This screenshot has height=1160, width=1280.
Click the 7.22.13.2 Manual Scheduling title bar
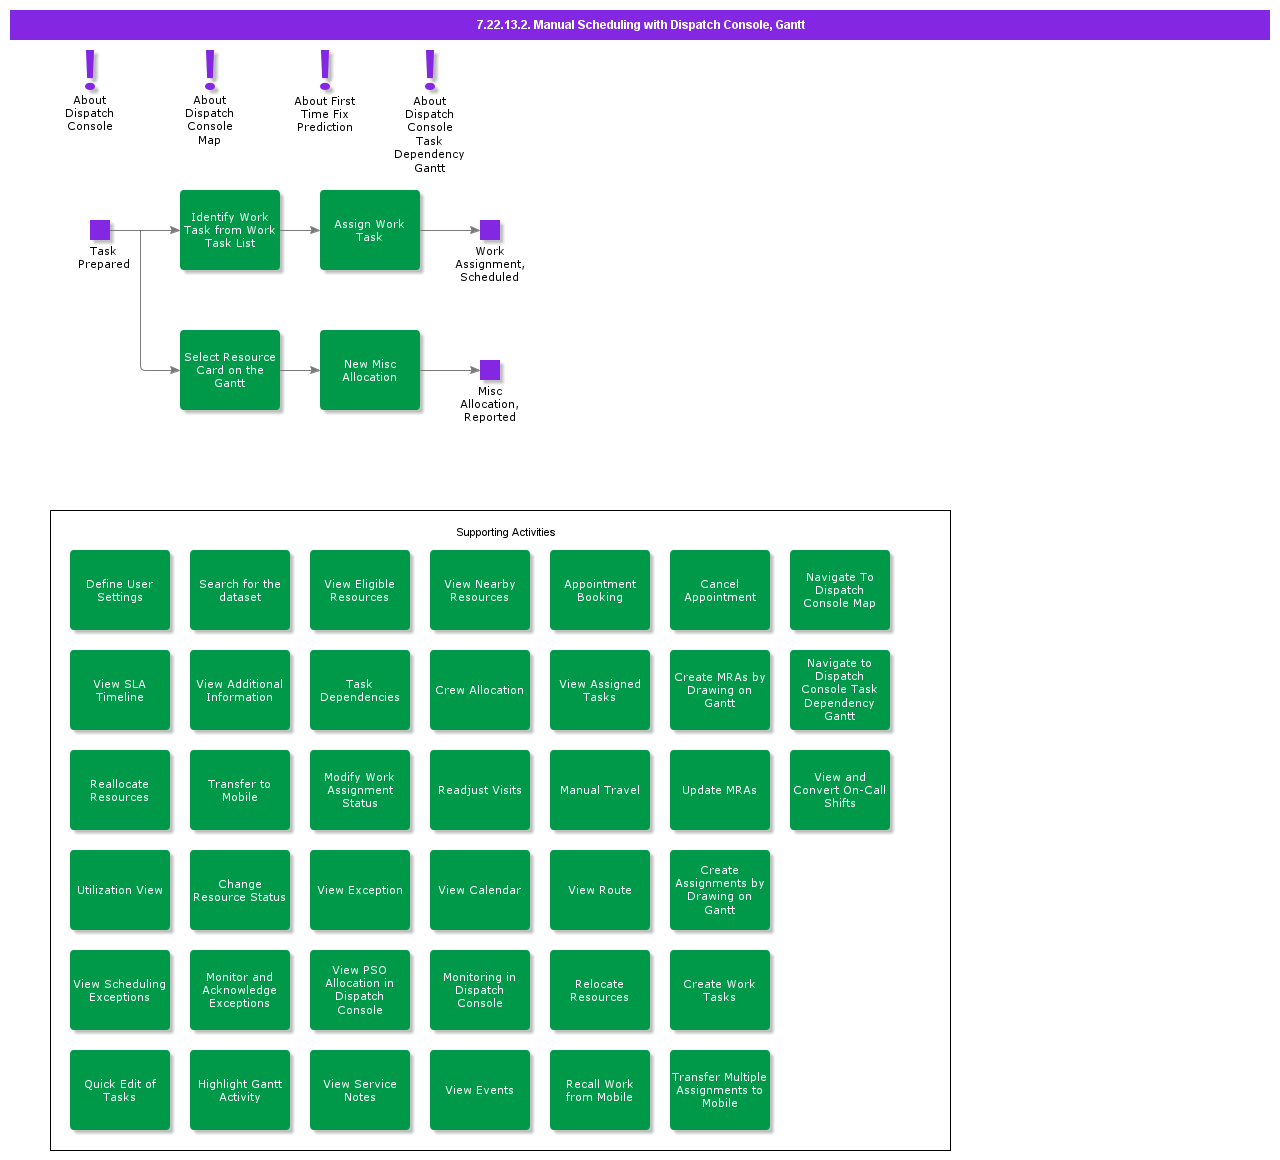tap(640, 25)
